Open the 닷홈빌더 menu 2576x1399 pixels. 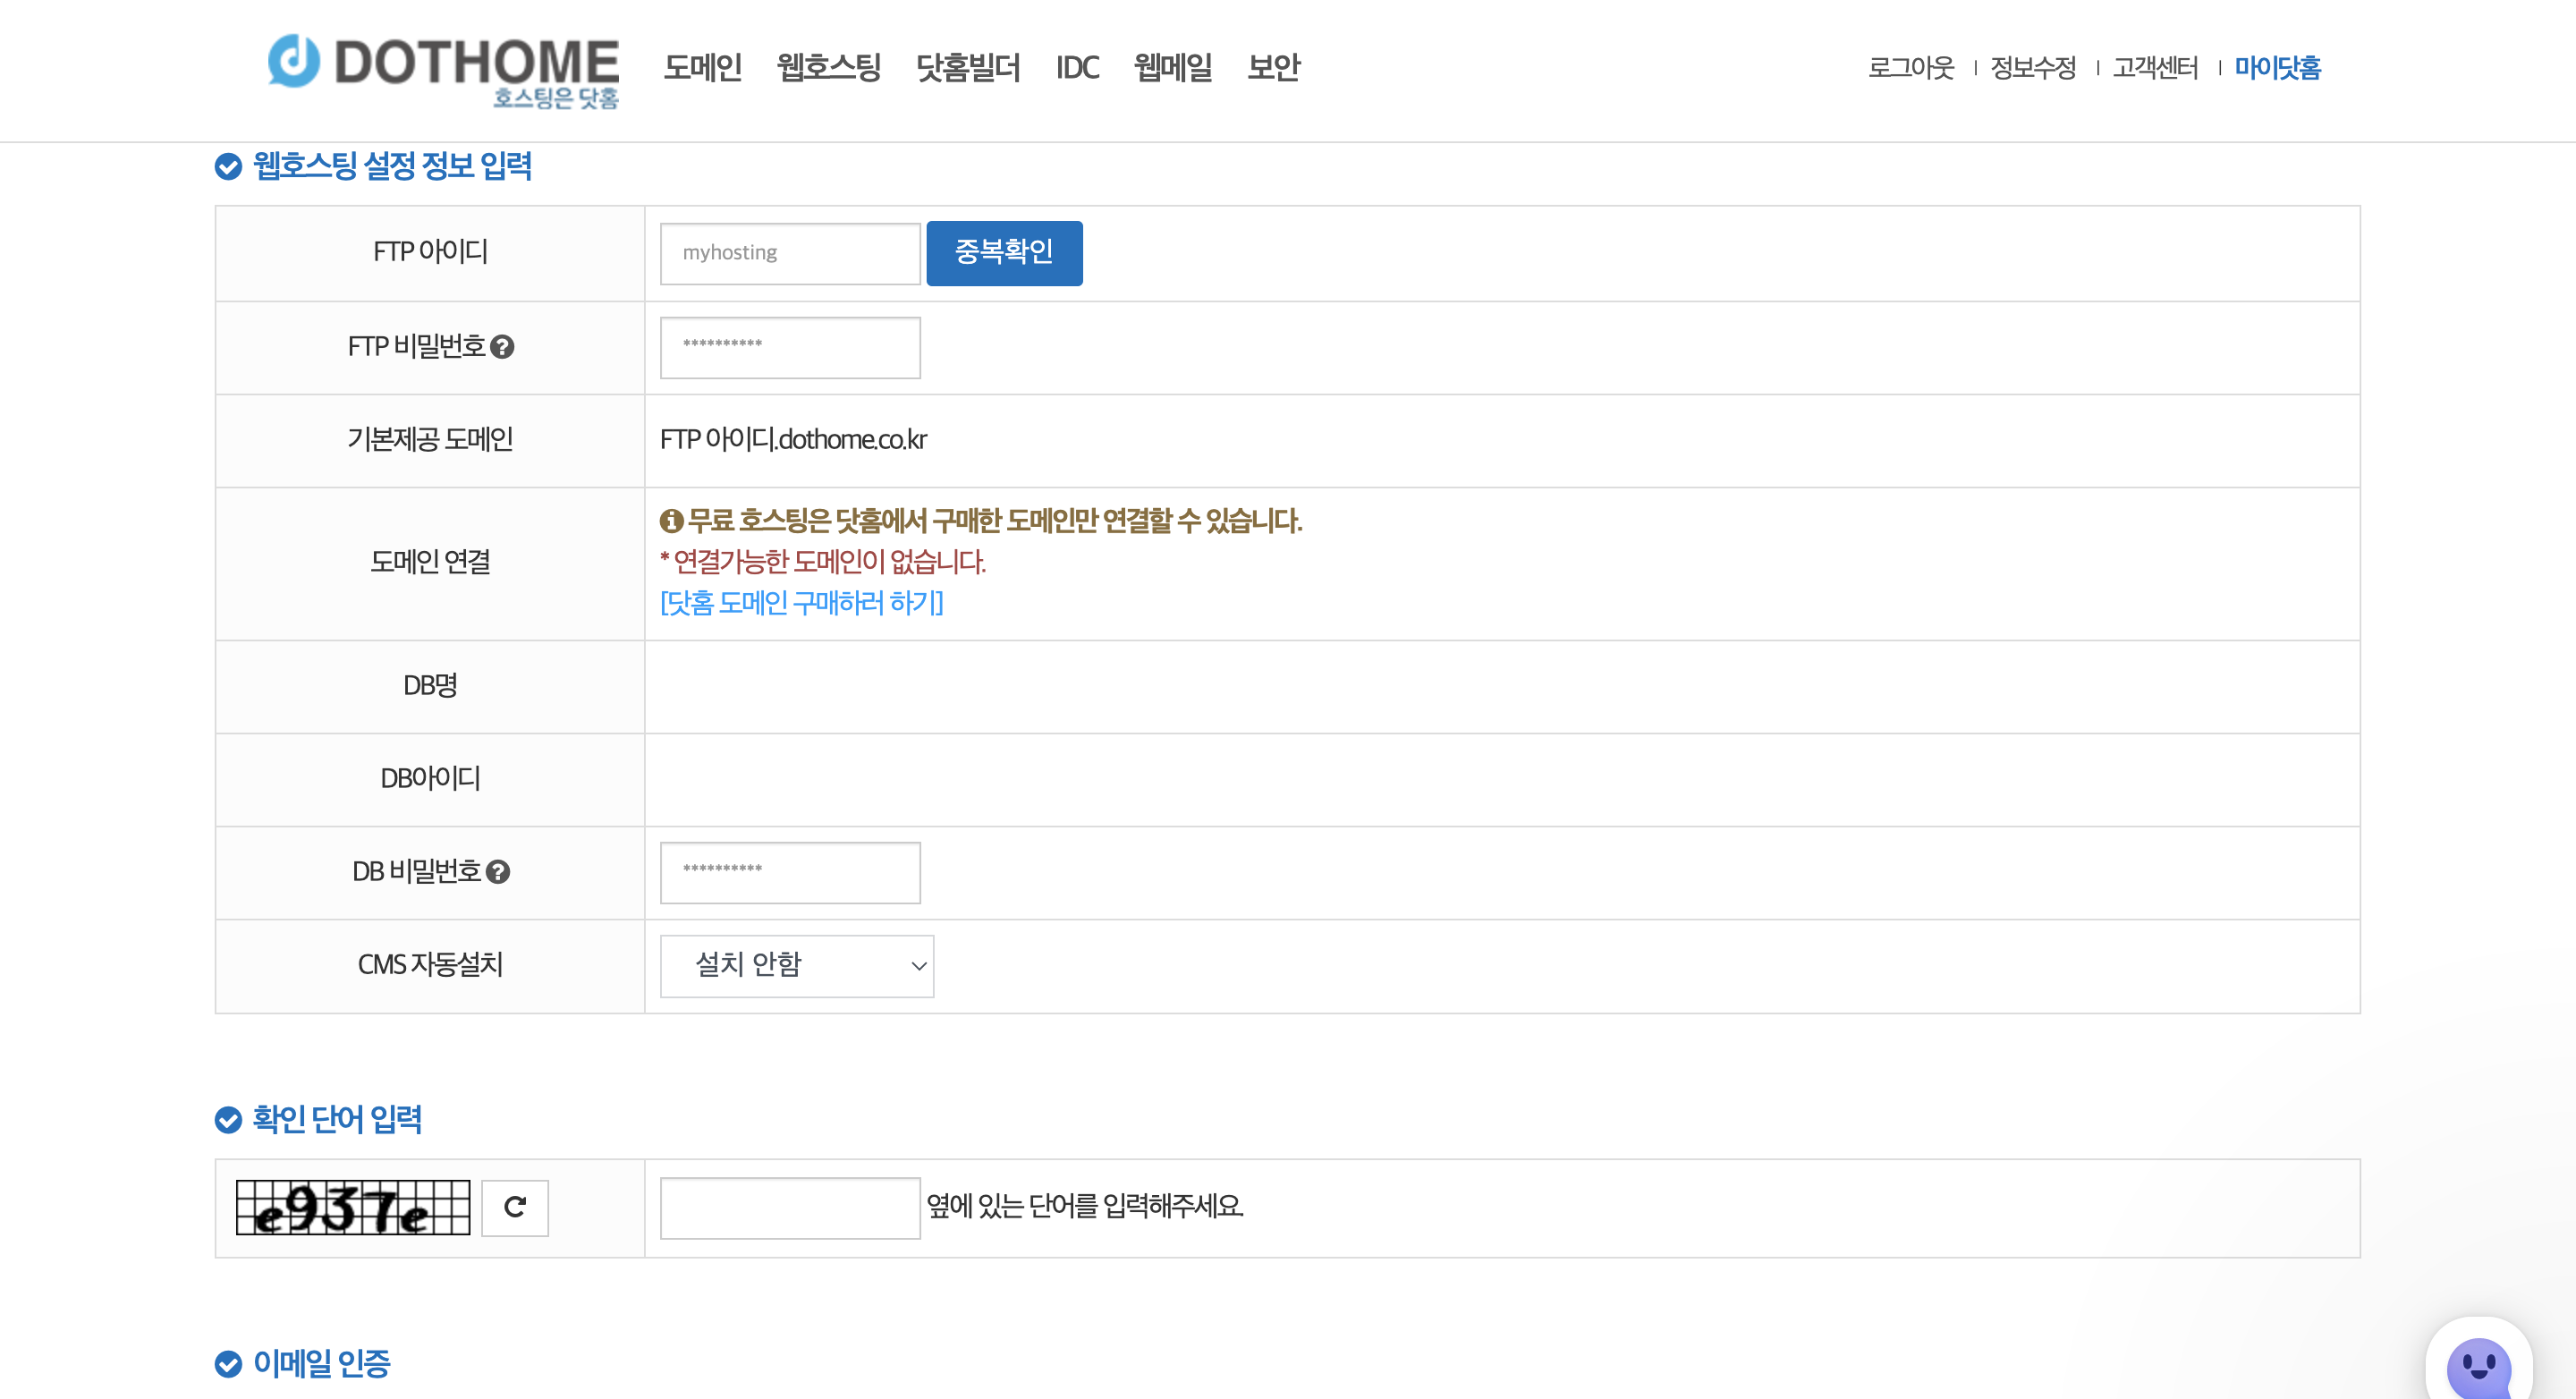(x=967, y=68)
